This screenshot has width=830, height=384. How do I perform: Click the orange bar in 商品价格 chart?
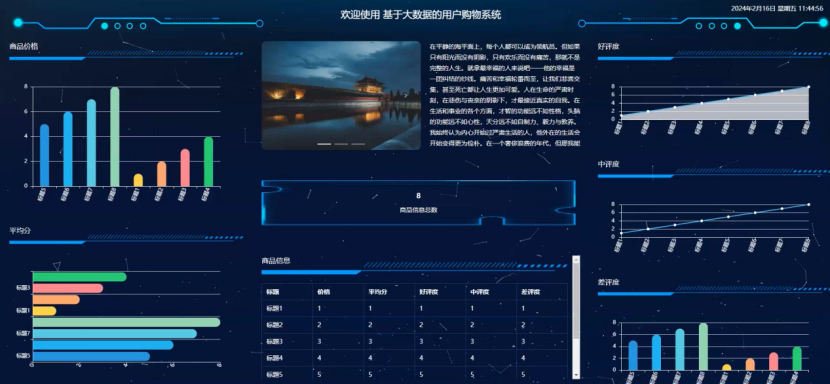[x=161, y=174]
